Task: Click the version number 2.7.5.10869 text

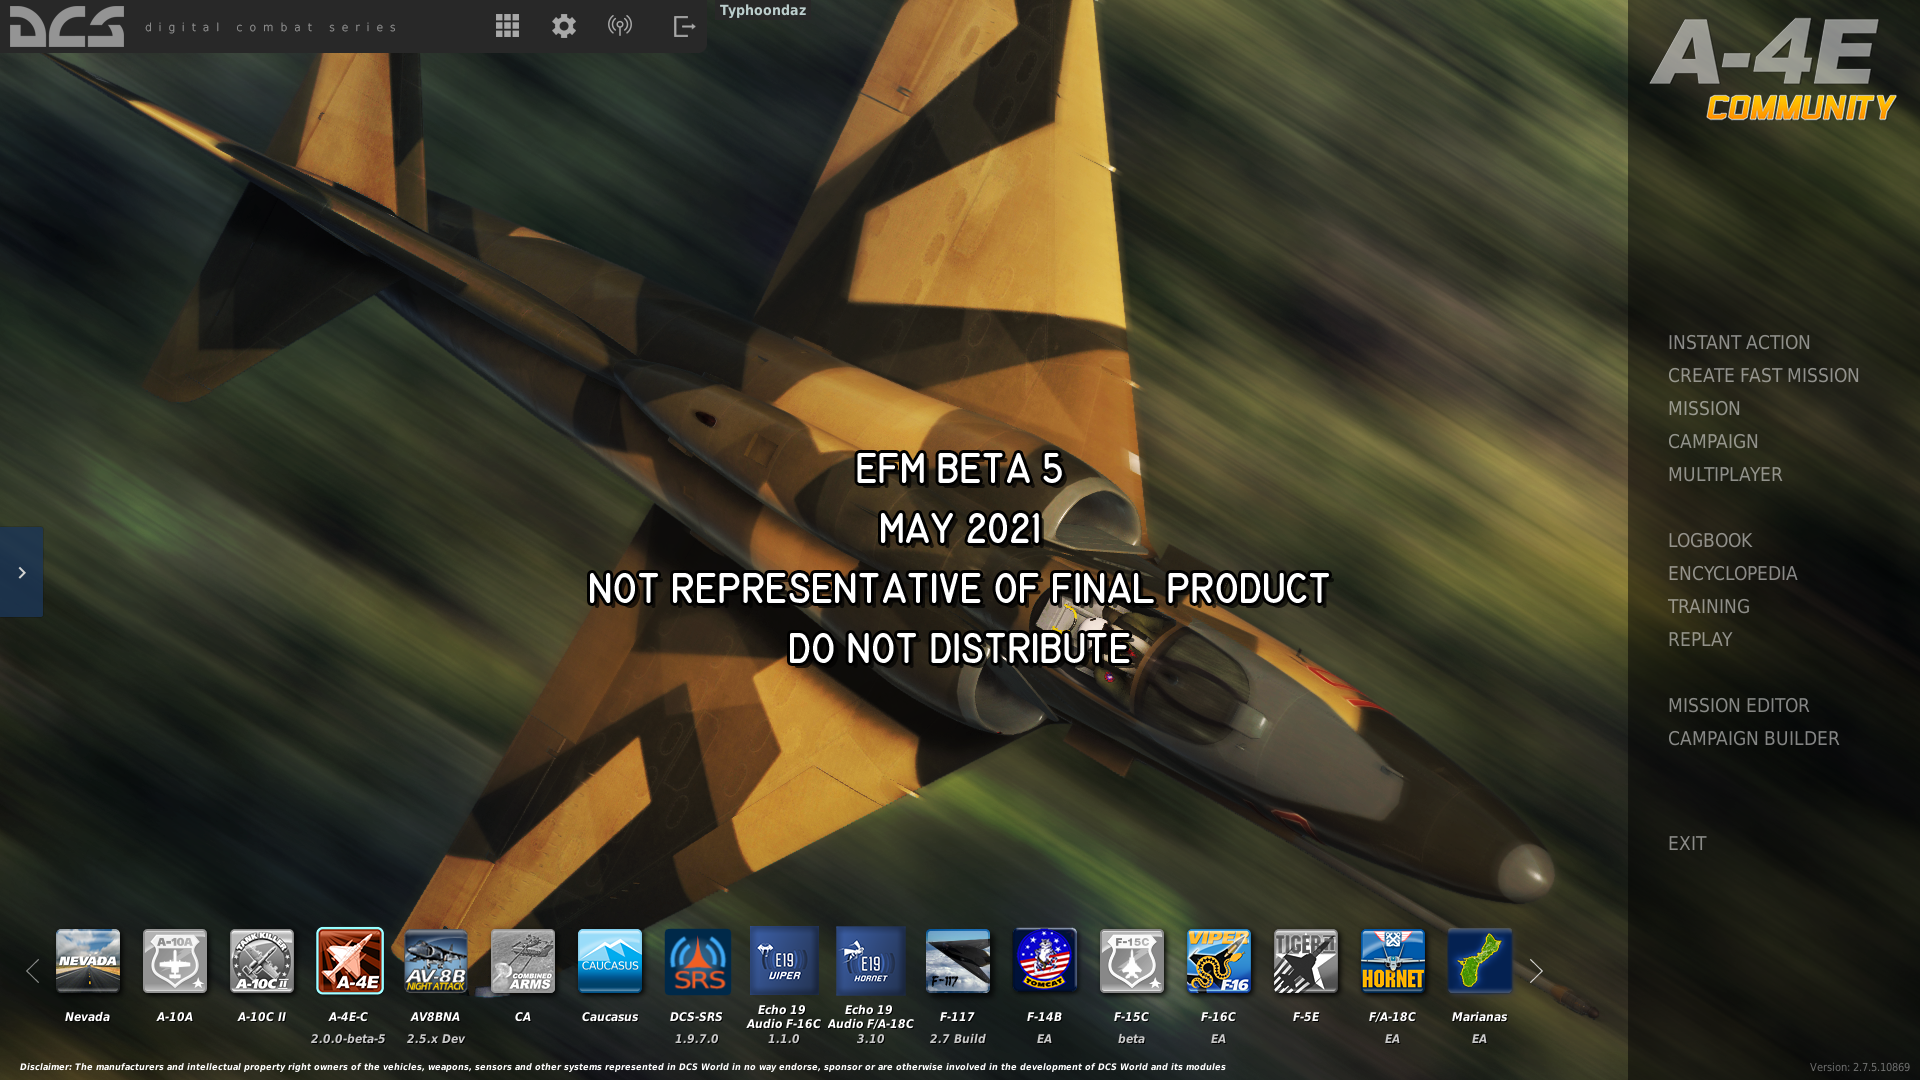Action: click(x=1860, y=1067)
